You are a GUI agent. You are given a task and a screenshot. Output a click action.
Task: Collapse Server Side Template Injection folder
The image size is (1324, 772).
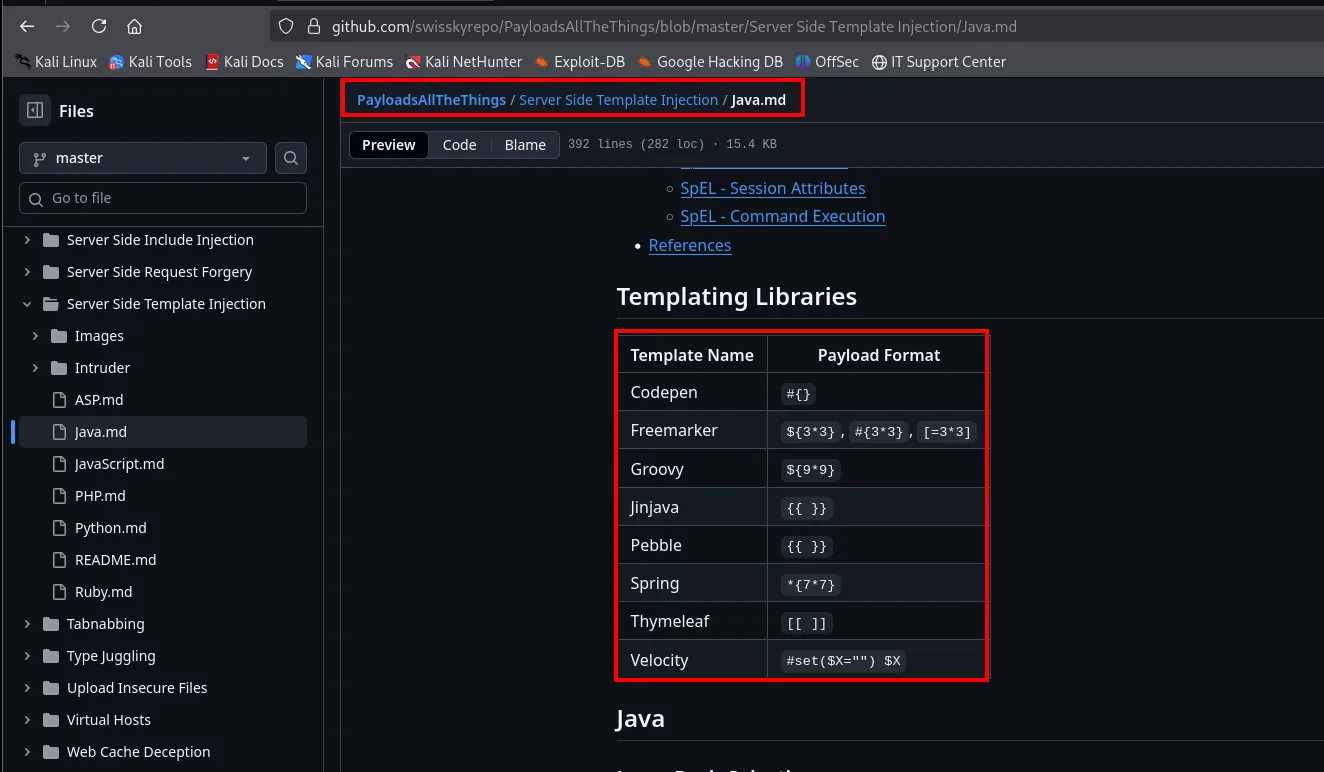(x=27, y=304)
